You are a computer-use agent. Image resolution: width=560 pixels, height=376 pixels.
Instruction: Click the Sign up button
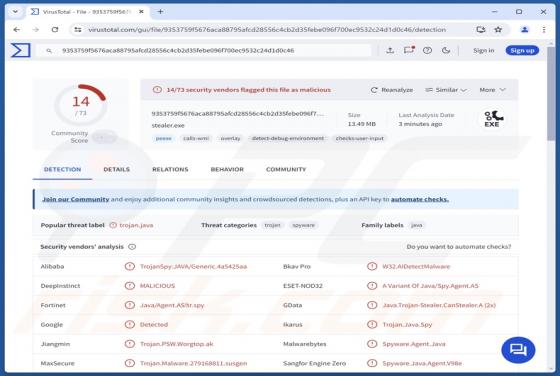pos(522,50)
